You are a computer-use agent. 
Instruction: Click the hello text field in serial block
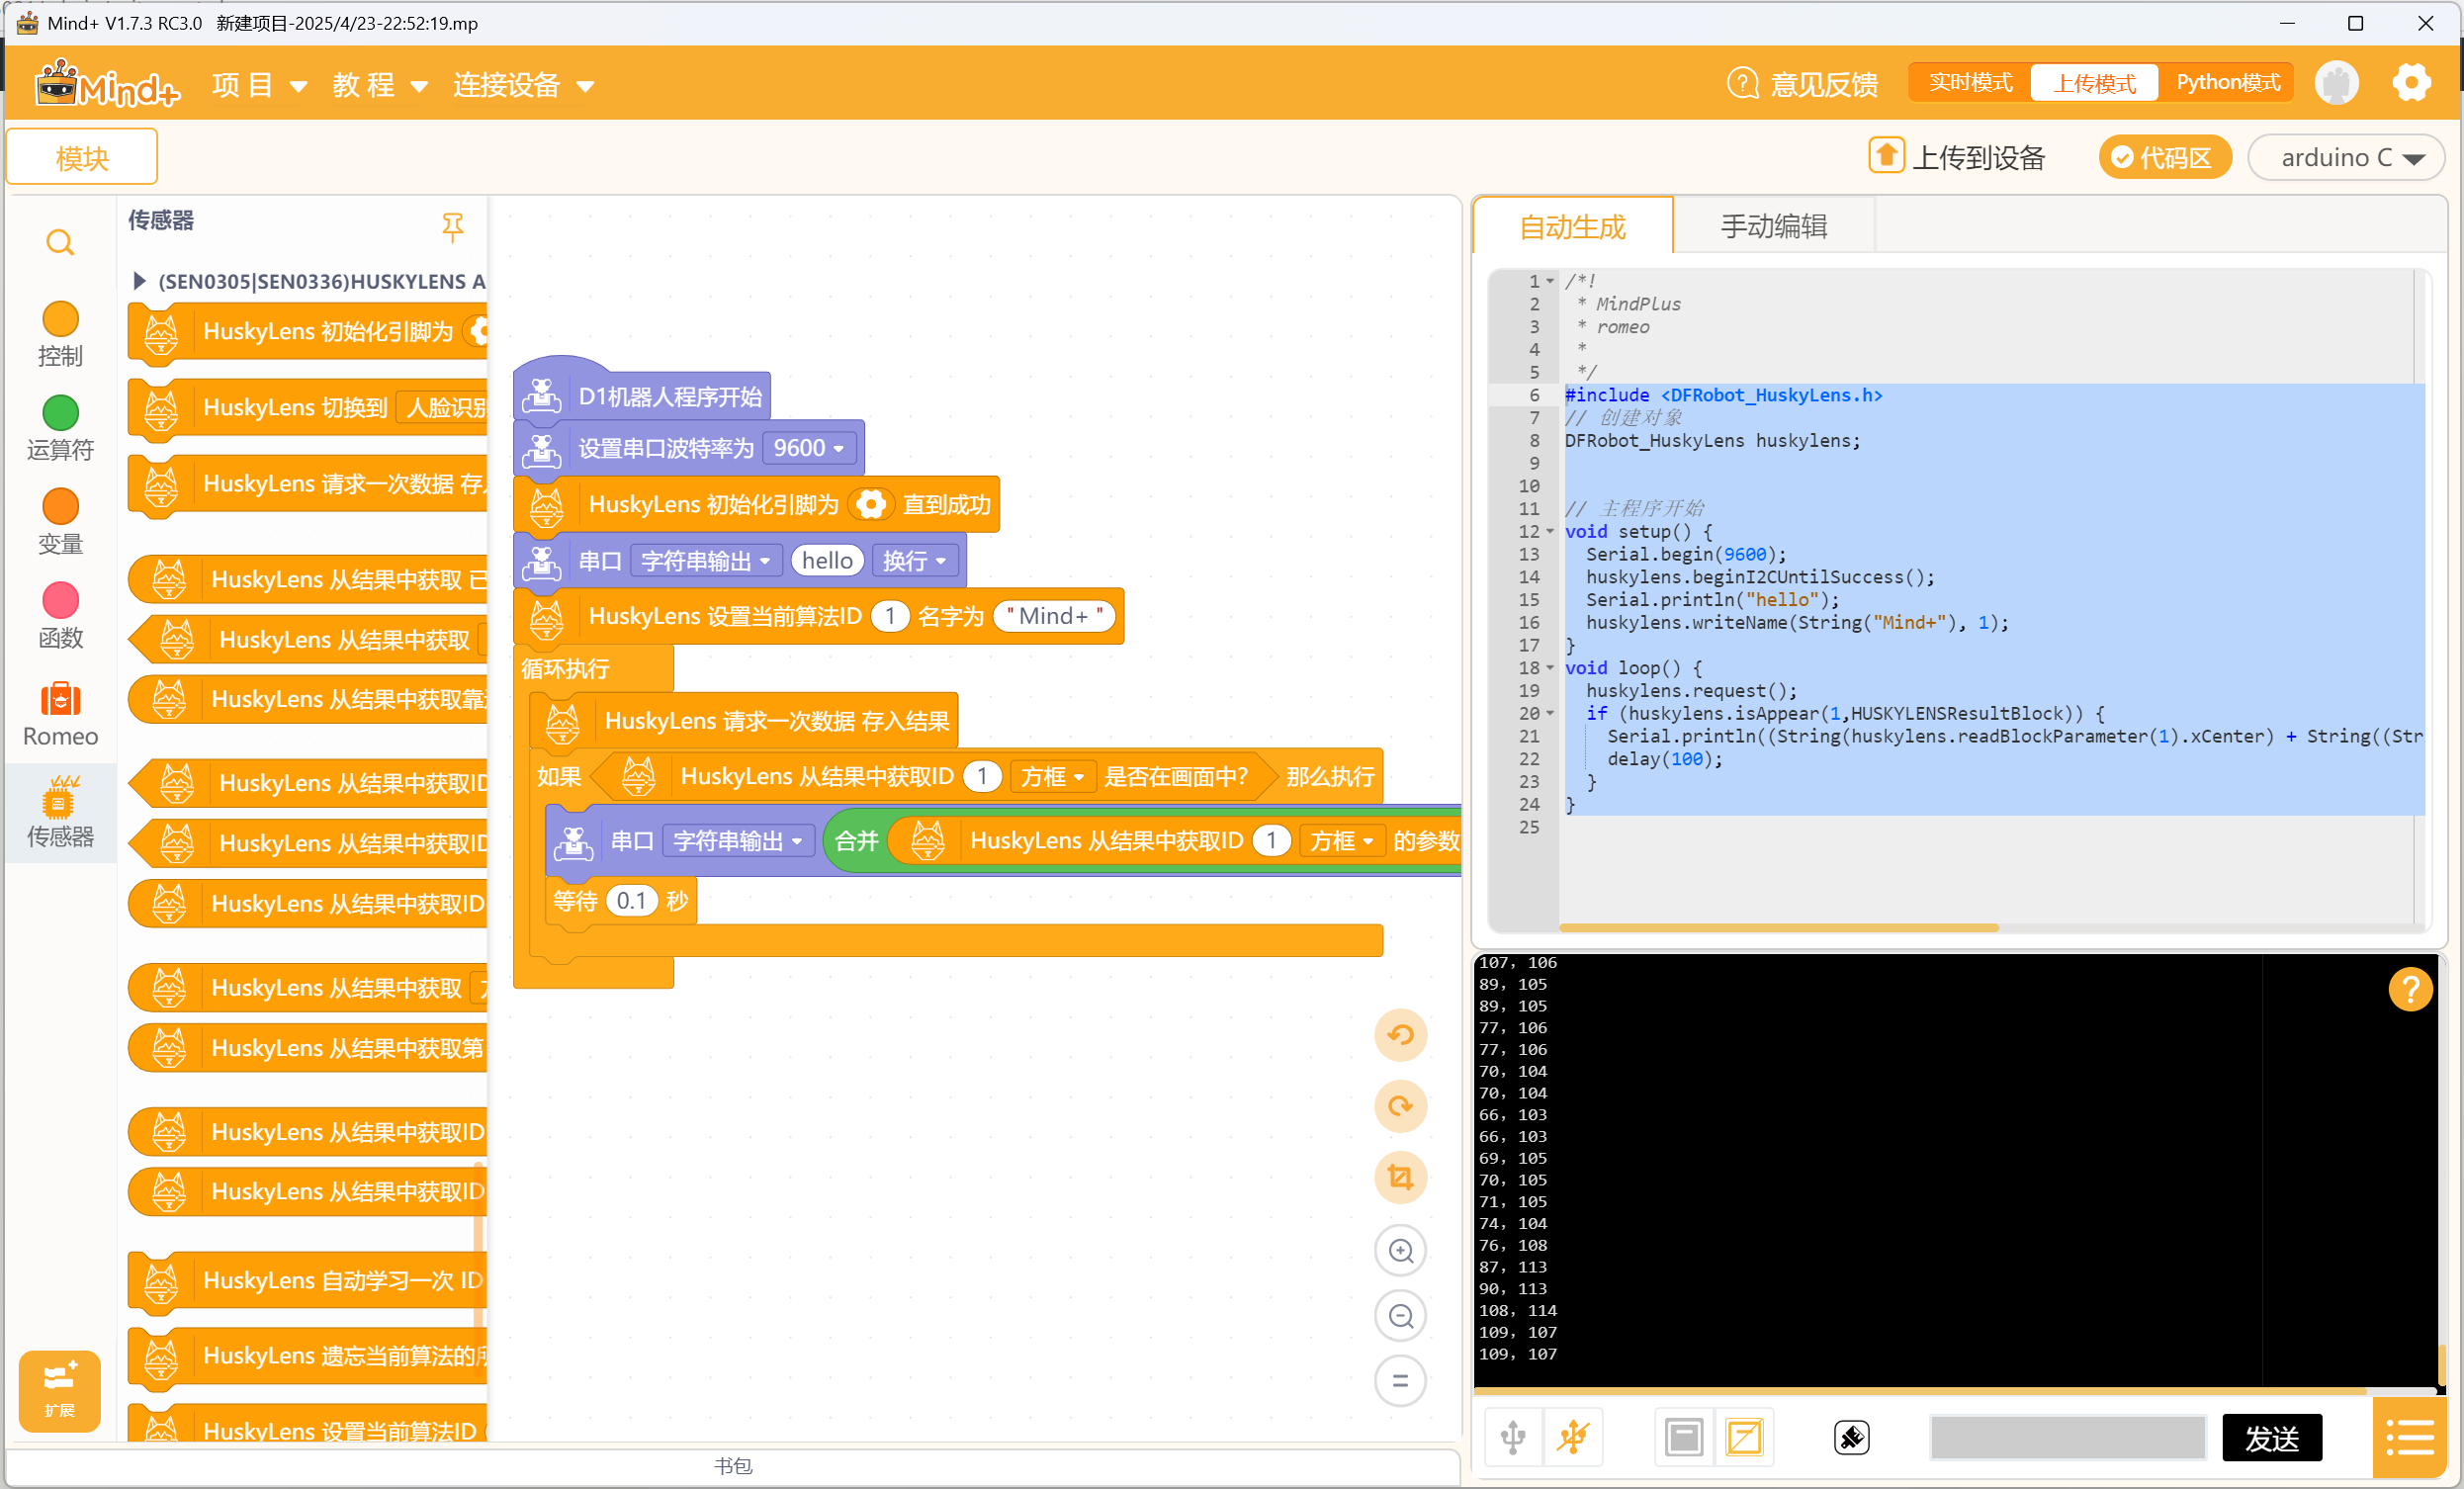(827, 561)
